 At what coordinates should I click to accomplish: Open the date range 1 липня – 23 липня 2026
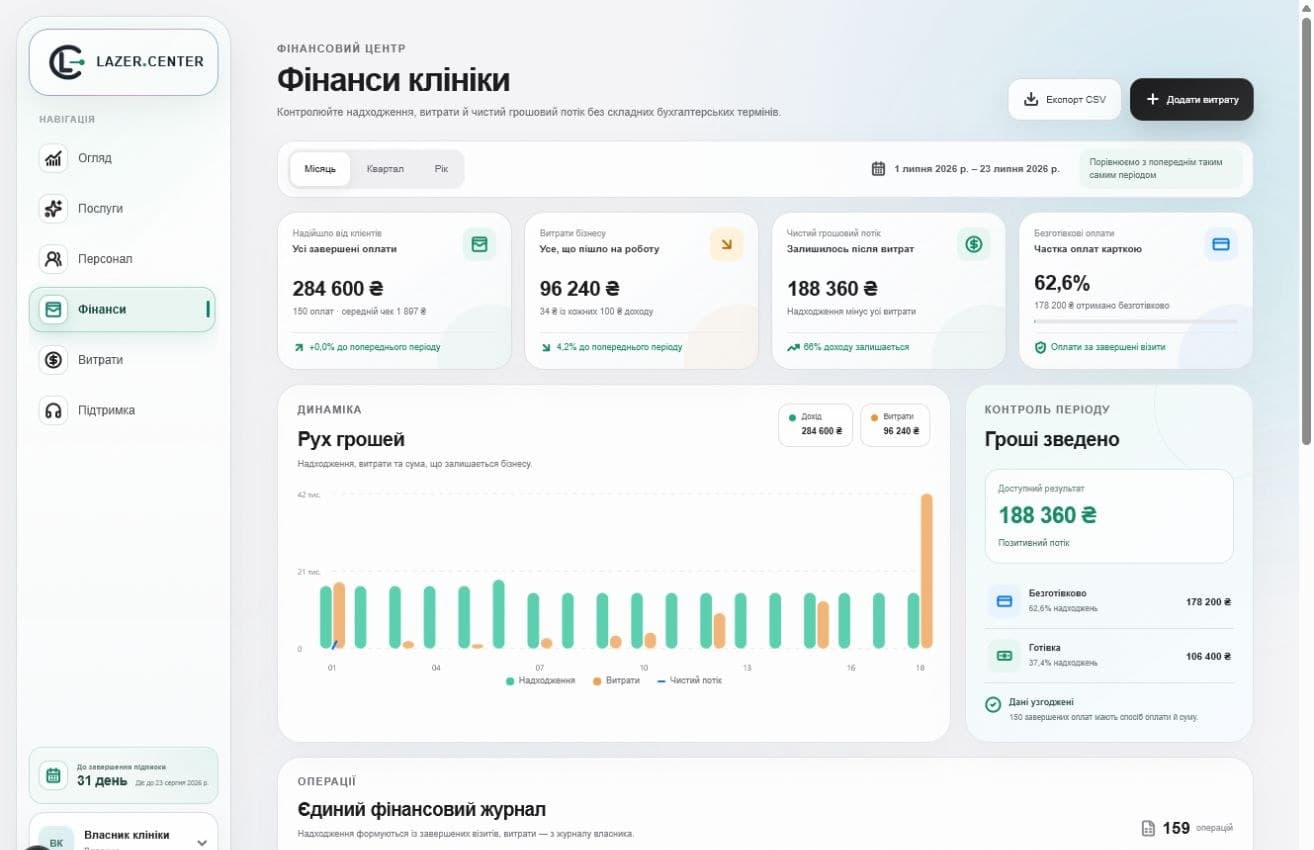tap(965, 168)
